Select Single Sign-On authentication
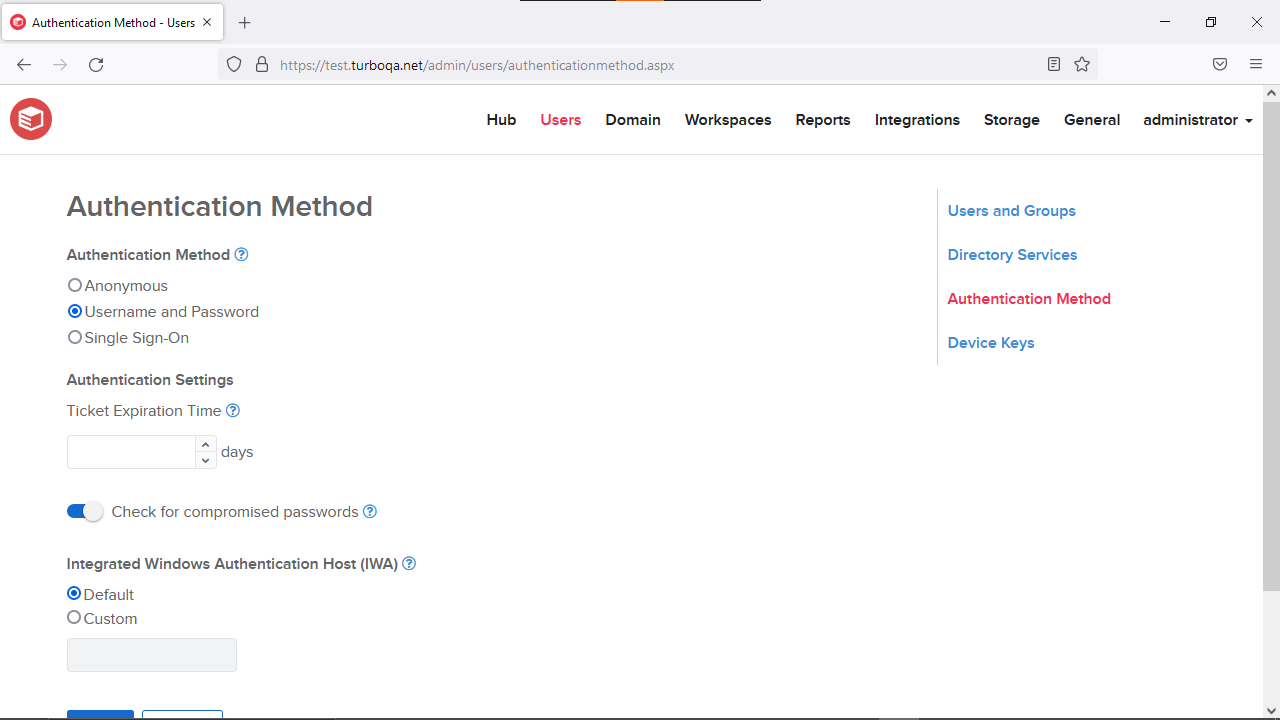 pyautogui.click(x=75, y=337)
